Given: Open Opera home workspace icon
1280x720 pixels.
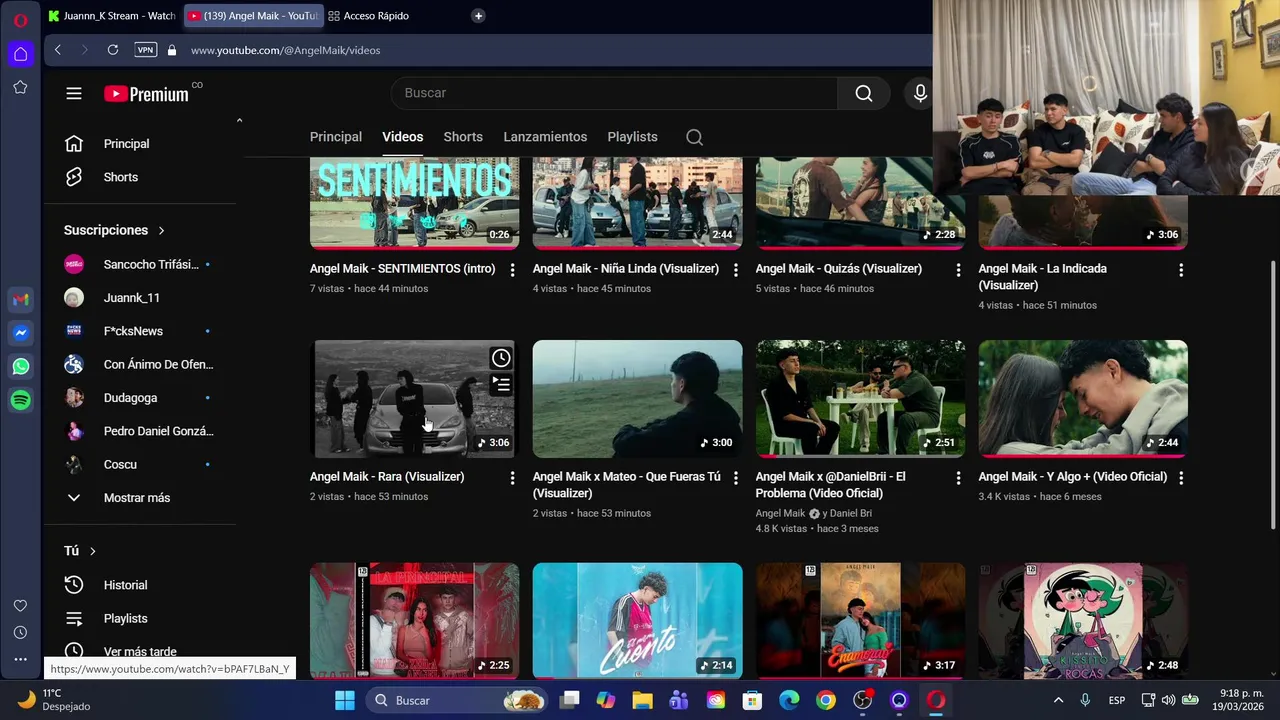Looking at the screenshot, I should coord(20,54).
